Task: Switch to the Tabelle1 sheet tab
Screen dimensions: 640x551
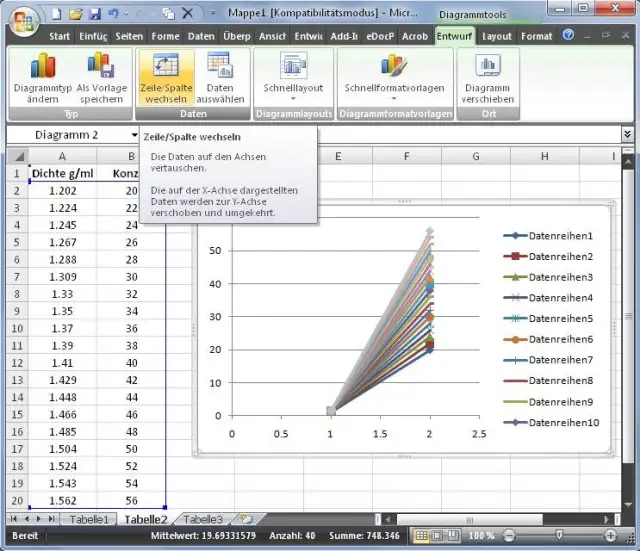Action: (89, 520)
